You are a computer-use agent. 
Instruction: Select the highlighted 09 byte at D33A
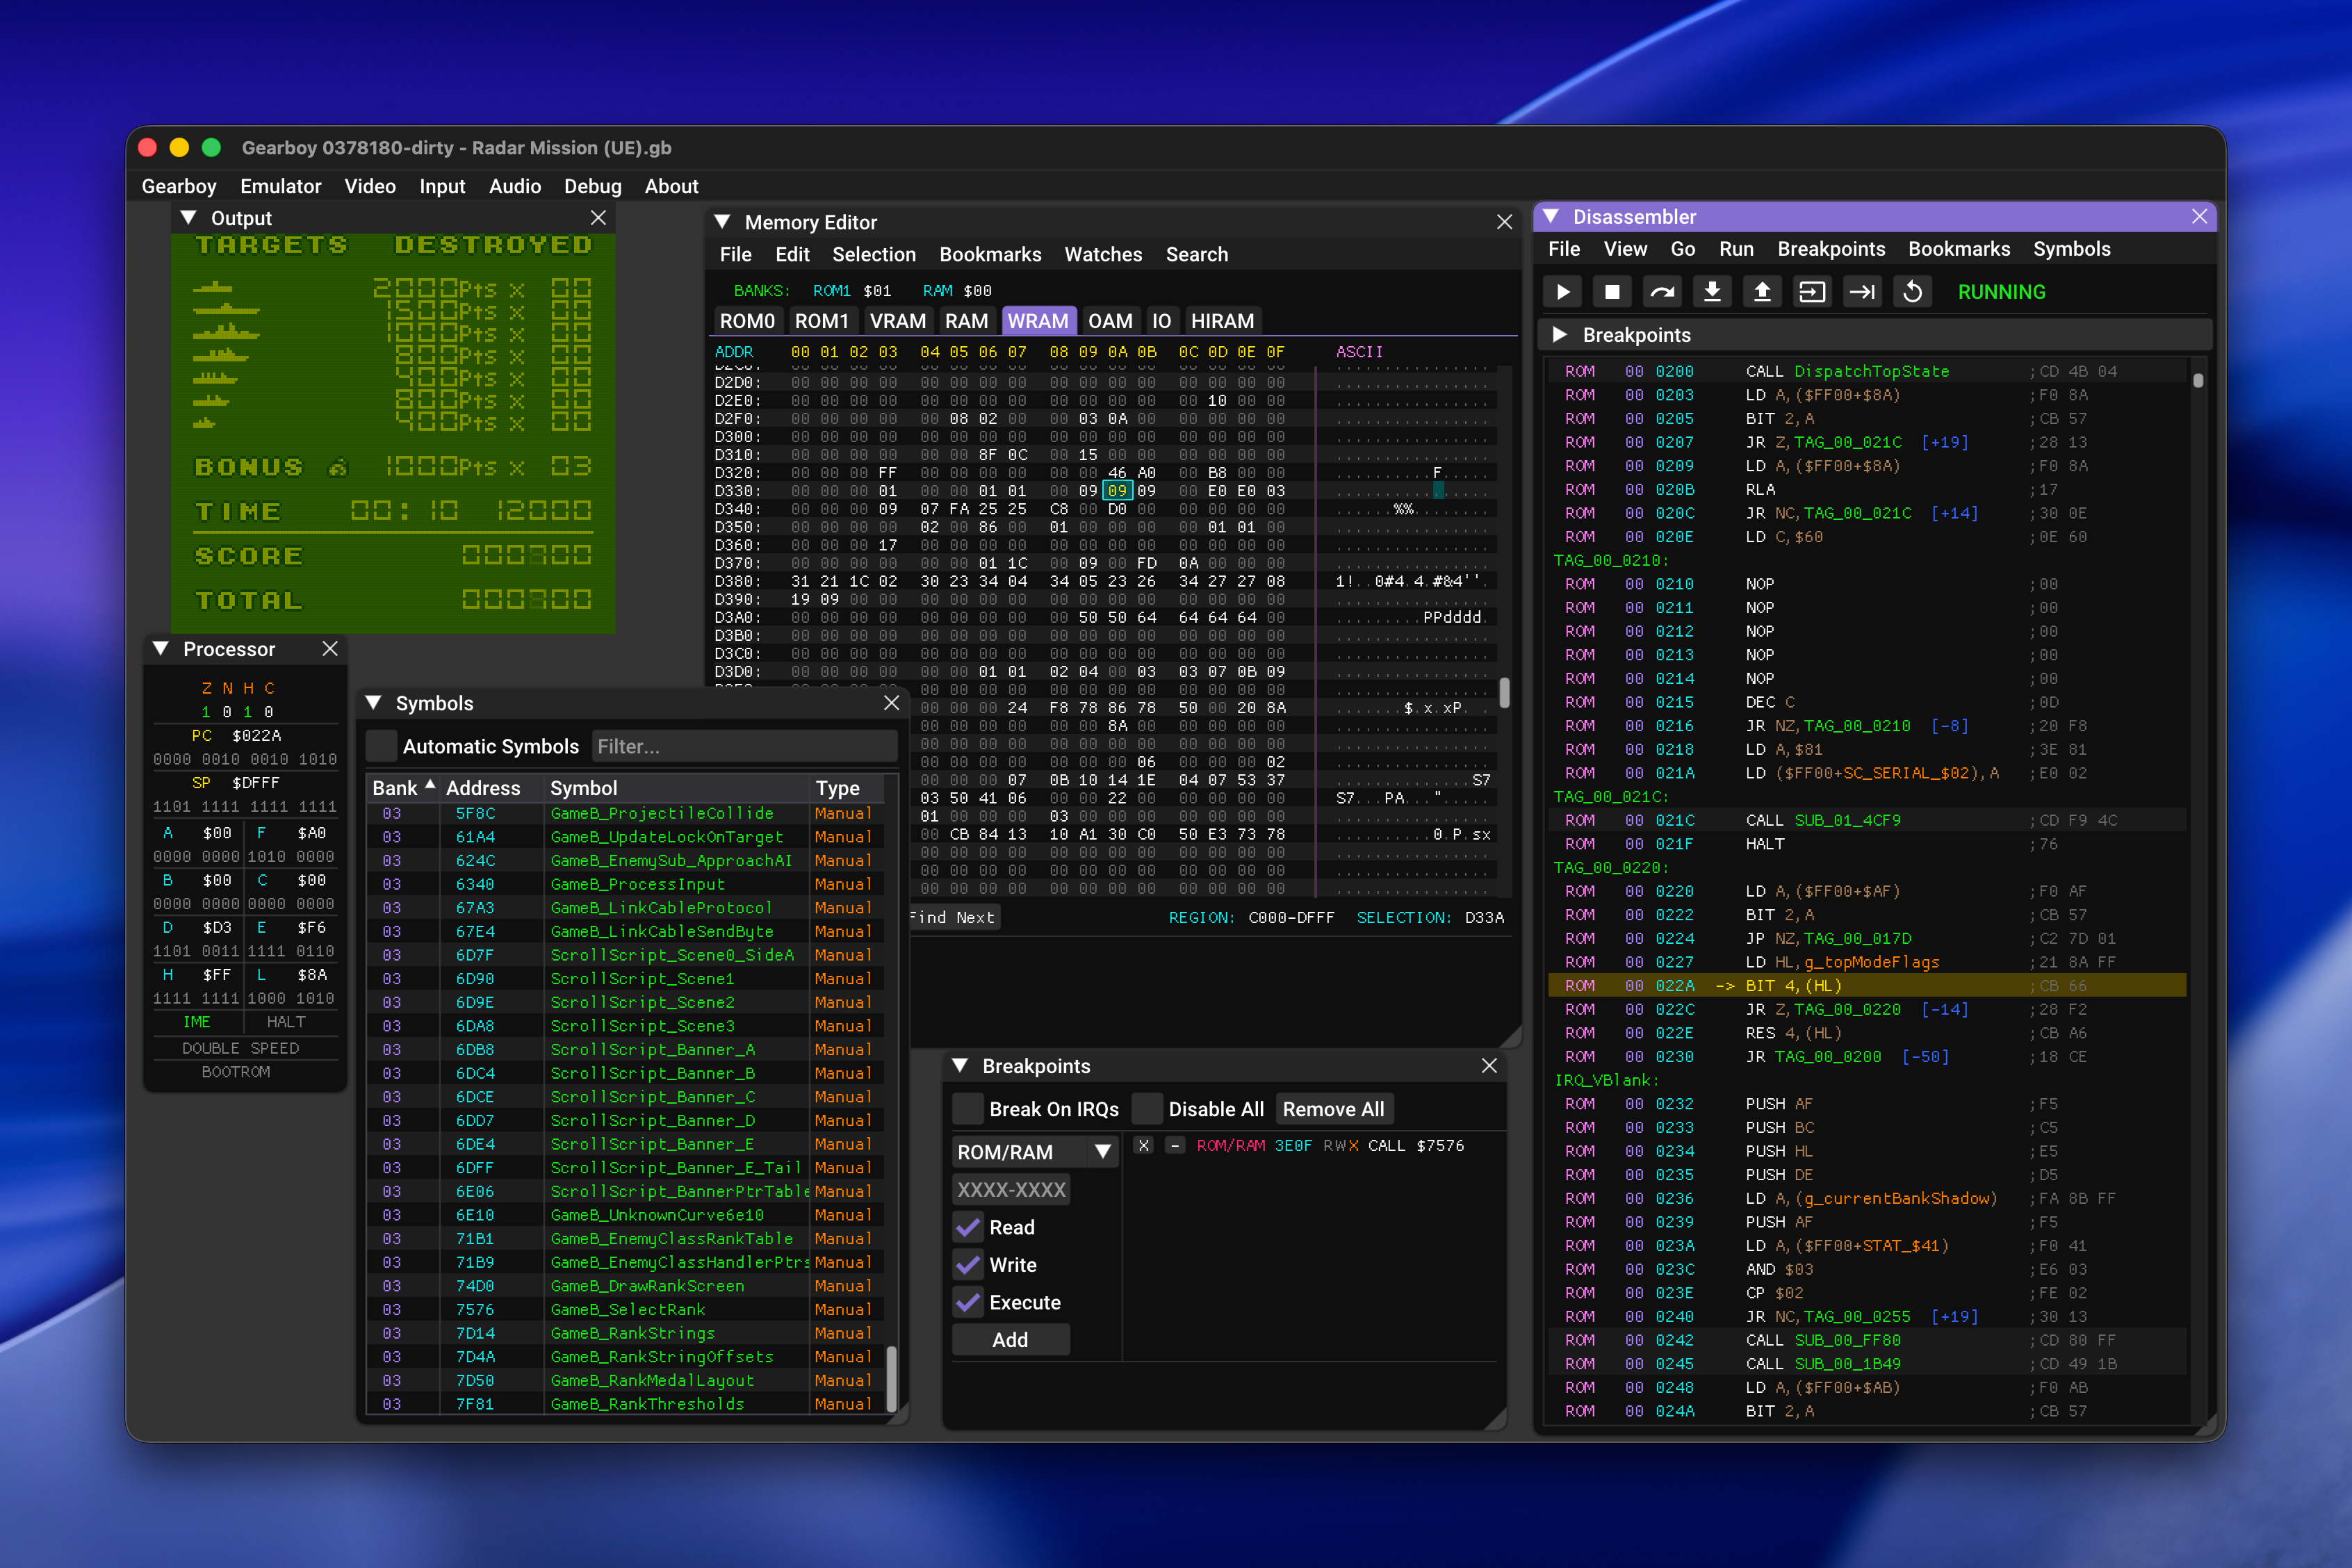tap(1117, 490)
